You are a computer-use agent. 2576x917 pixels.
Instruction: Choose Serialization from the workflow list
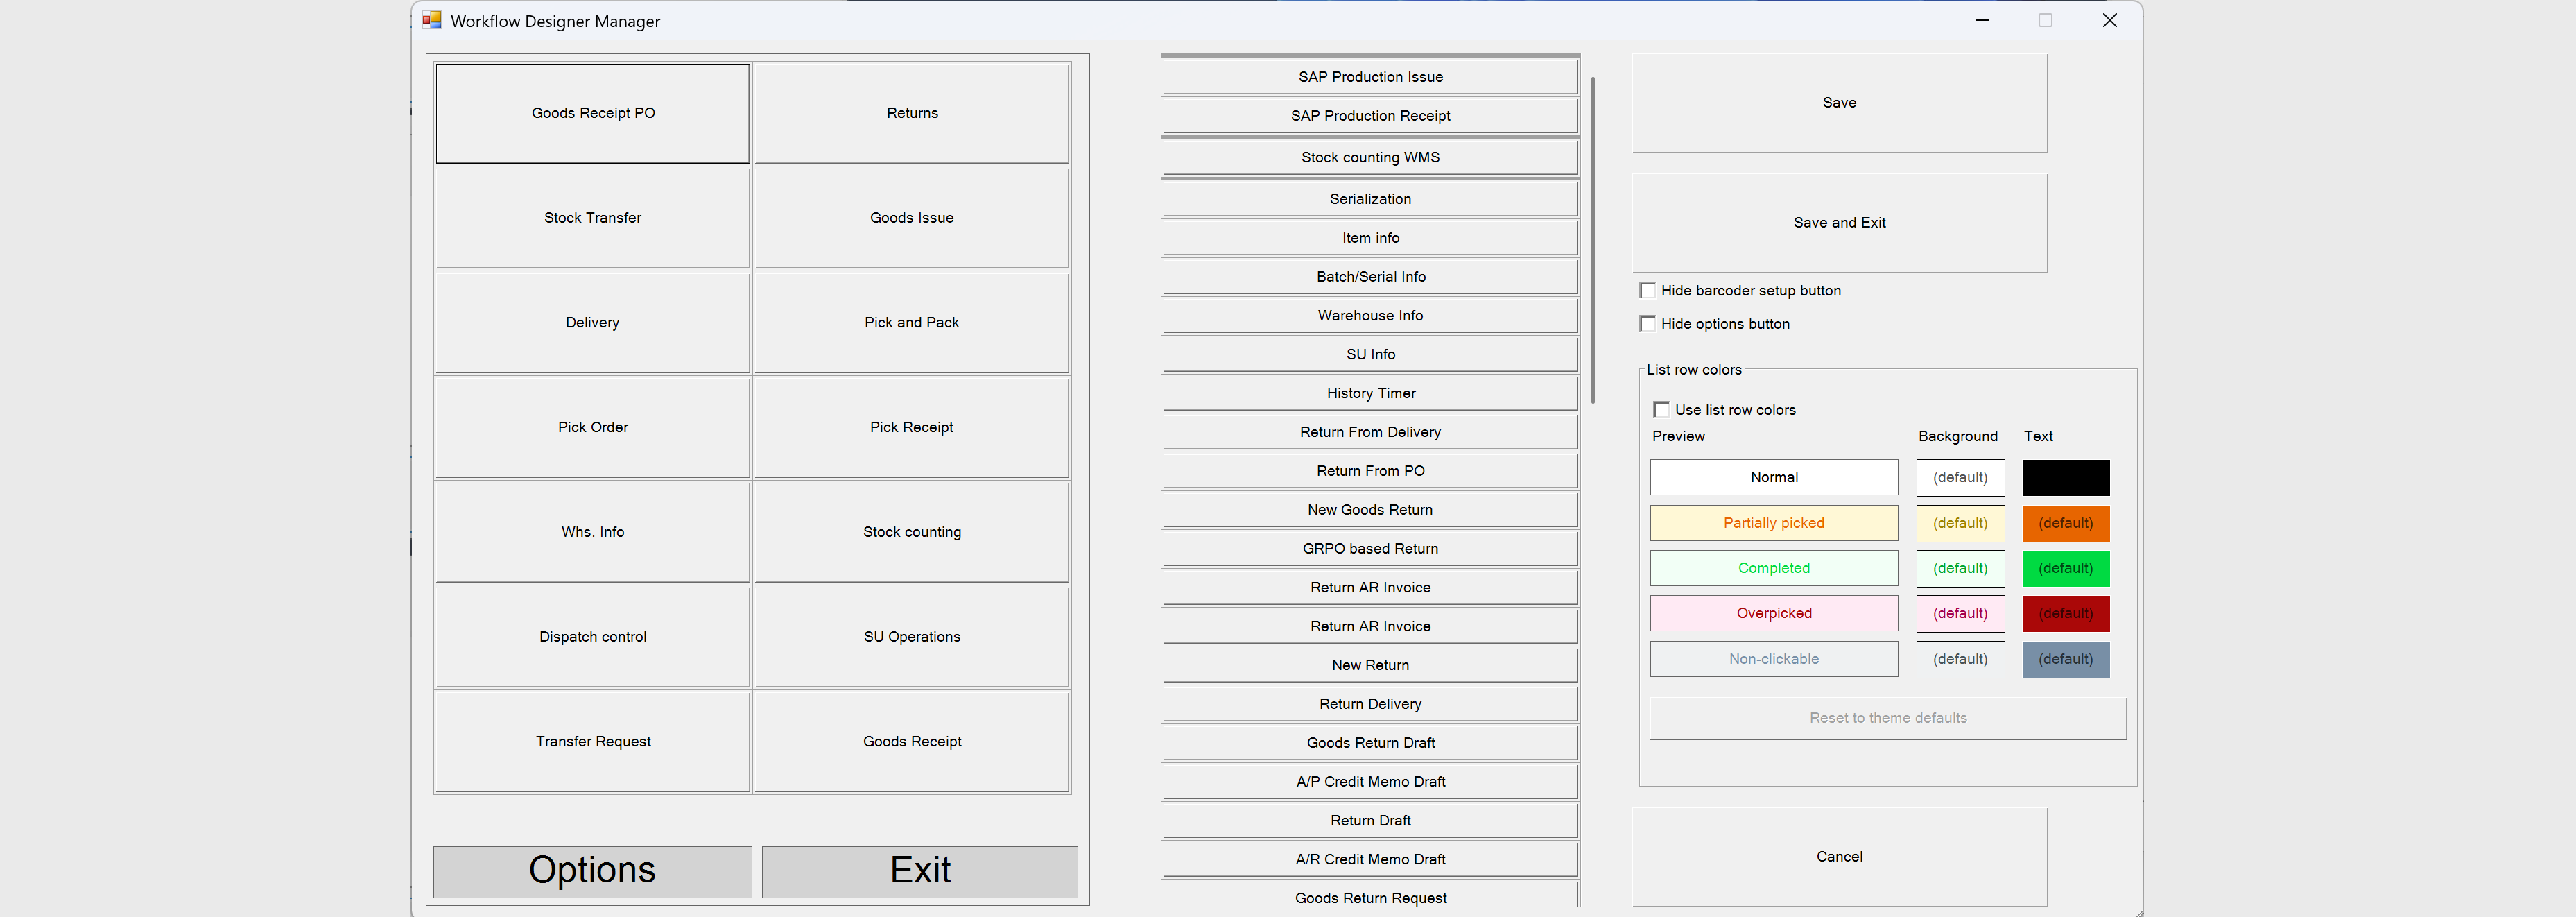[1370, 199]
